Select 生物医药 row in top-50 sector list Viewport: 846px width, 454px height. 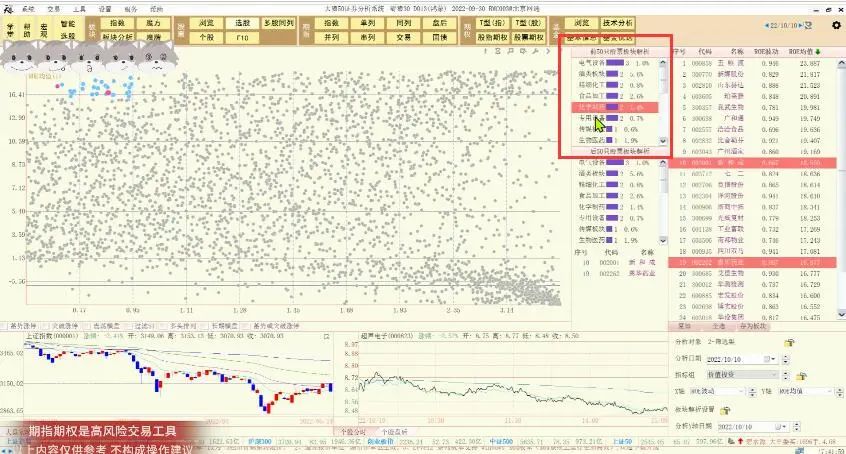click(615, 140)
